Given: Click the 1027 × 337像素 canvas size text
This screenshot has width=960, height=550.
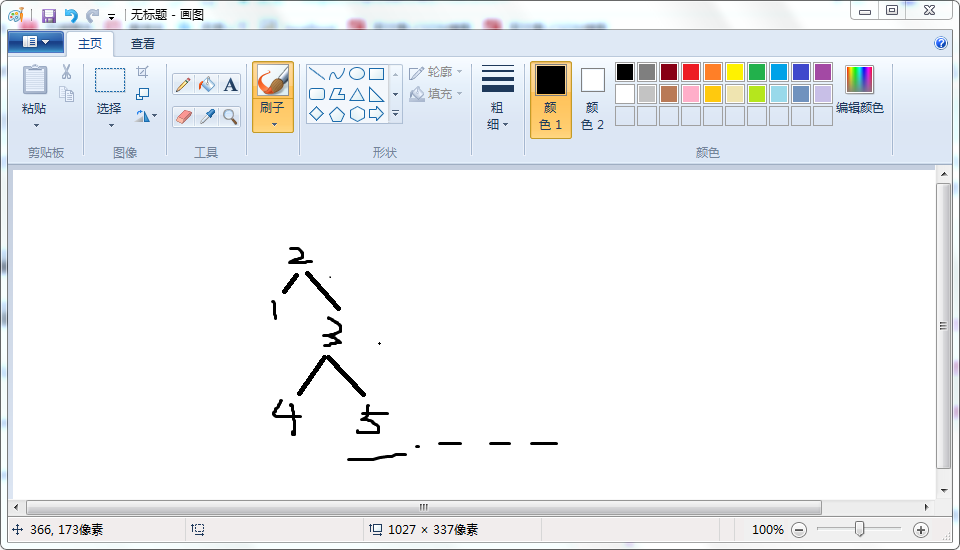Looking at the screenshot, I should pyautogui.click(x=433, y=530).
